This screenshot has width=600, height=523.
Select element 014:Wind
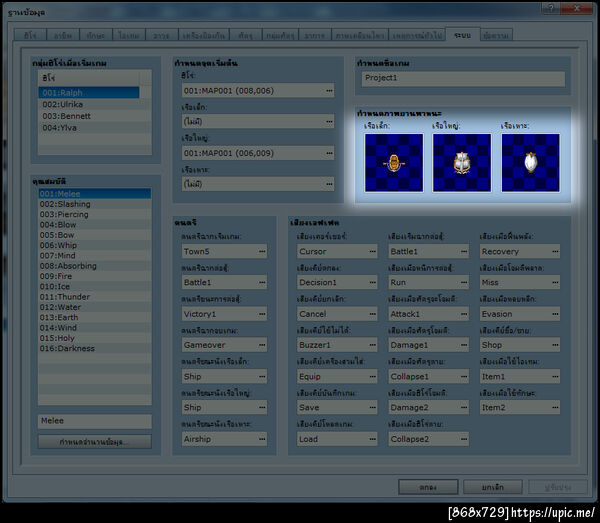coord(95,328)
